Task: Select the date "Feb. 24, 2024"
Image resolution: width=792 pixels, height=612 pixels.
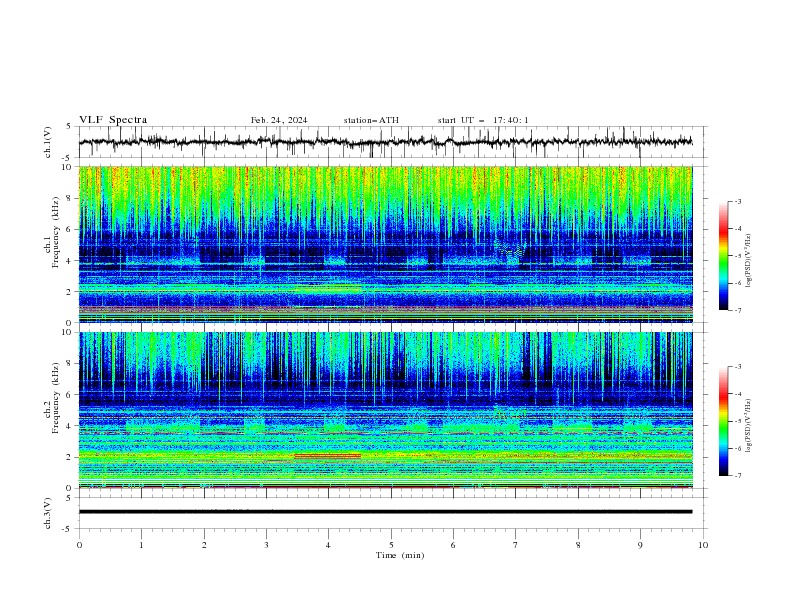Action: click(279, 120)
